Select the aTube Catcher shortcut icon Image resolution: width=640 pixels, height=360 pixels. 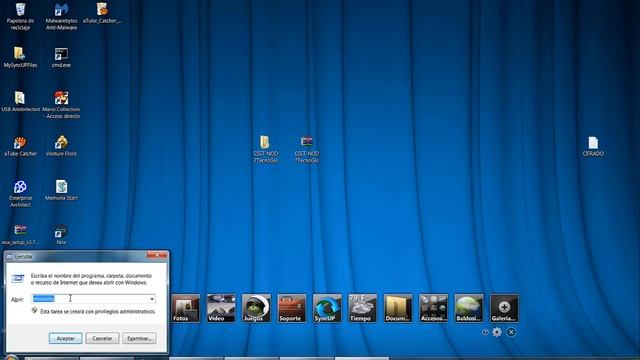tap(20, 146)
